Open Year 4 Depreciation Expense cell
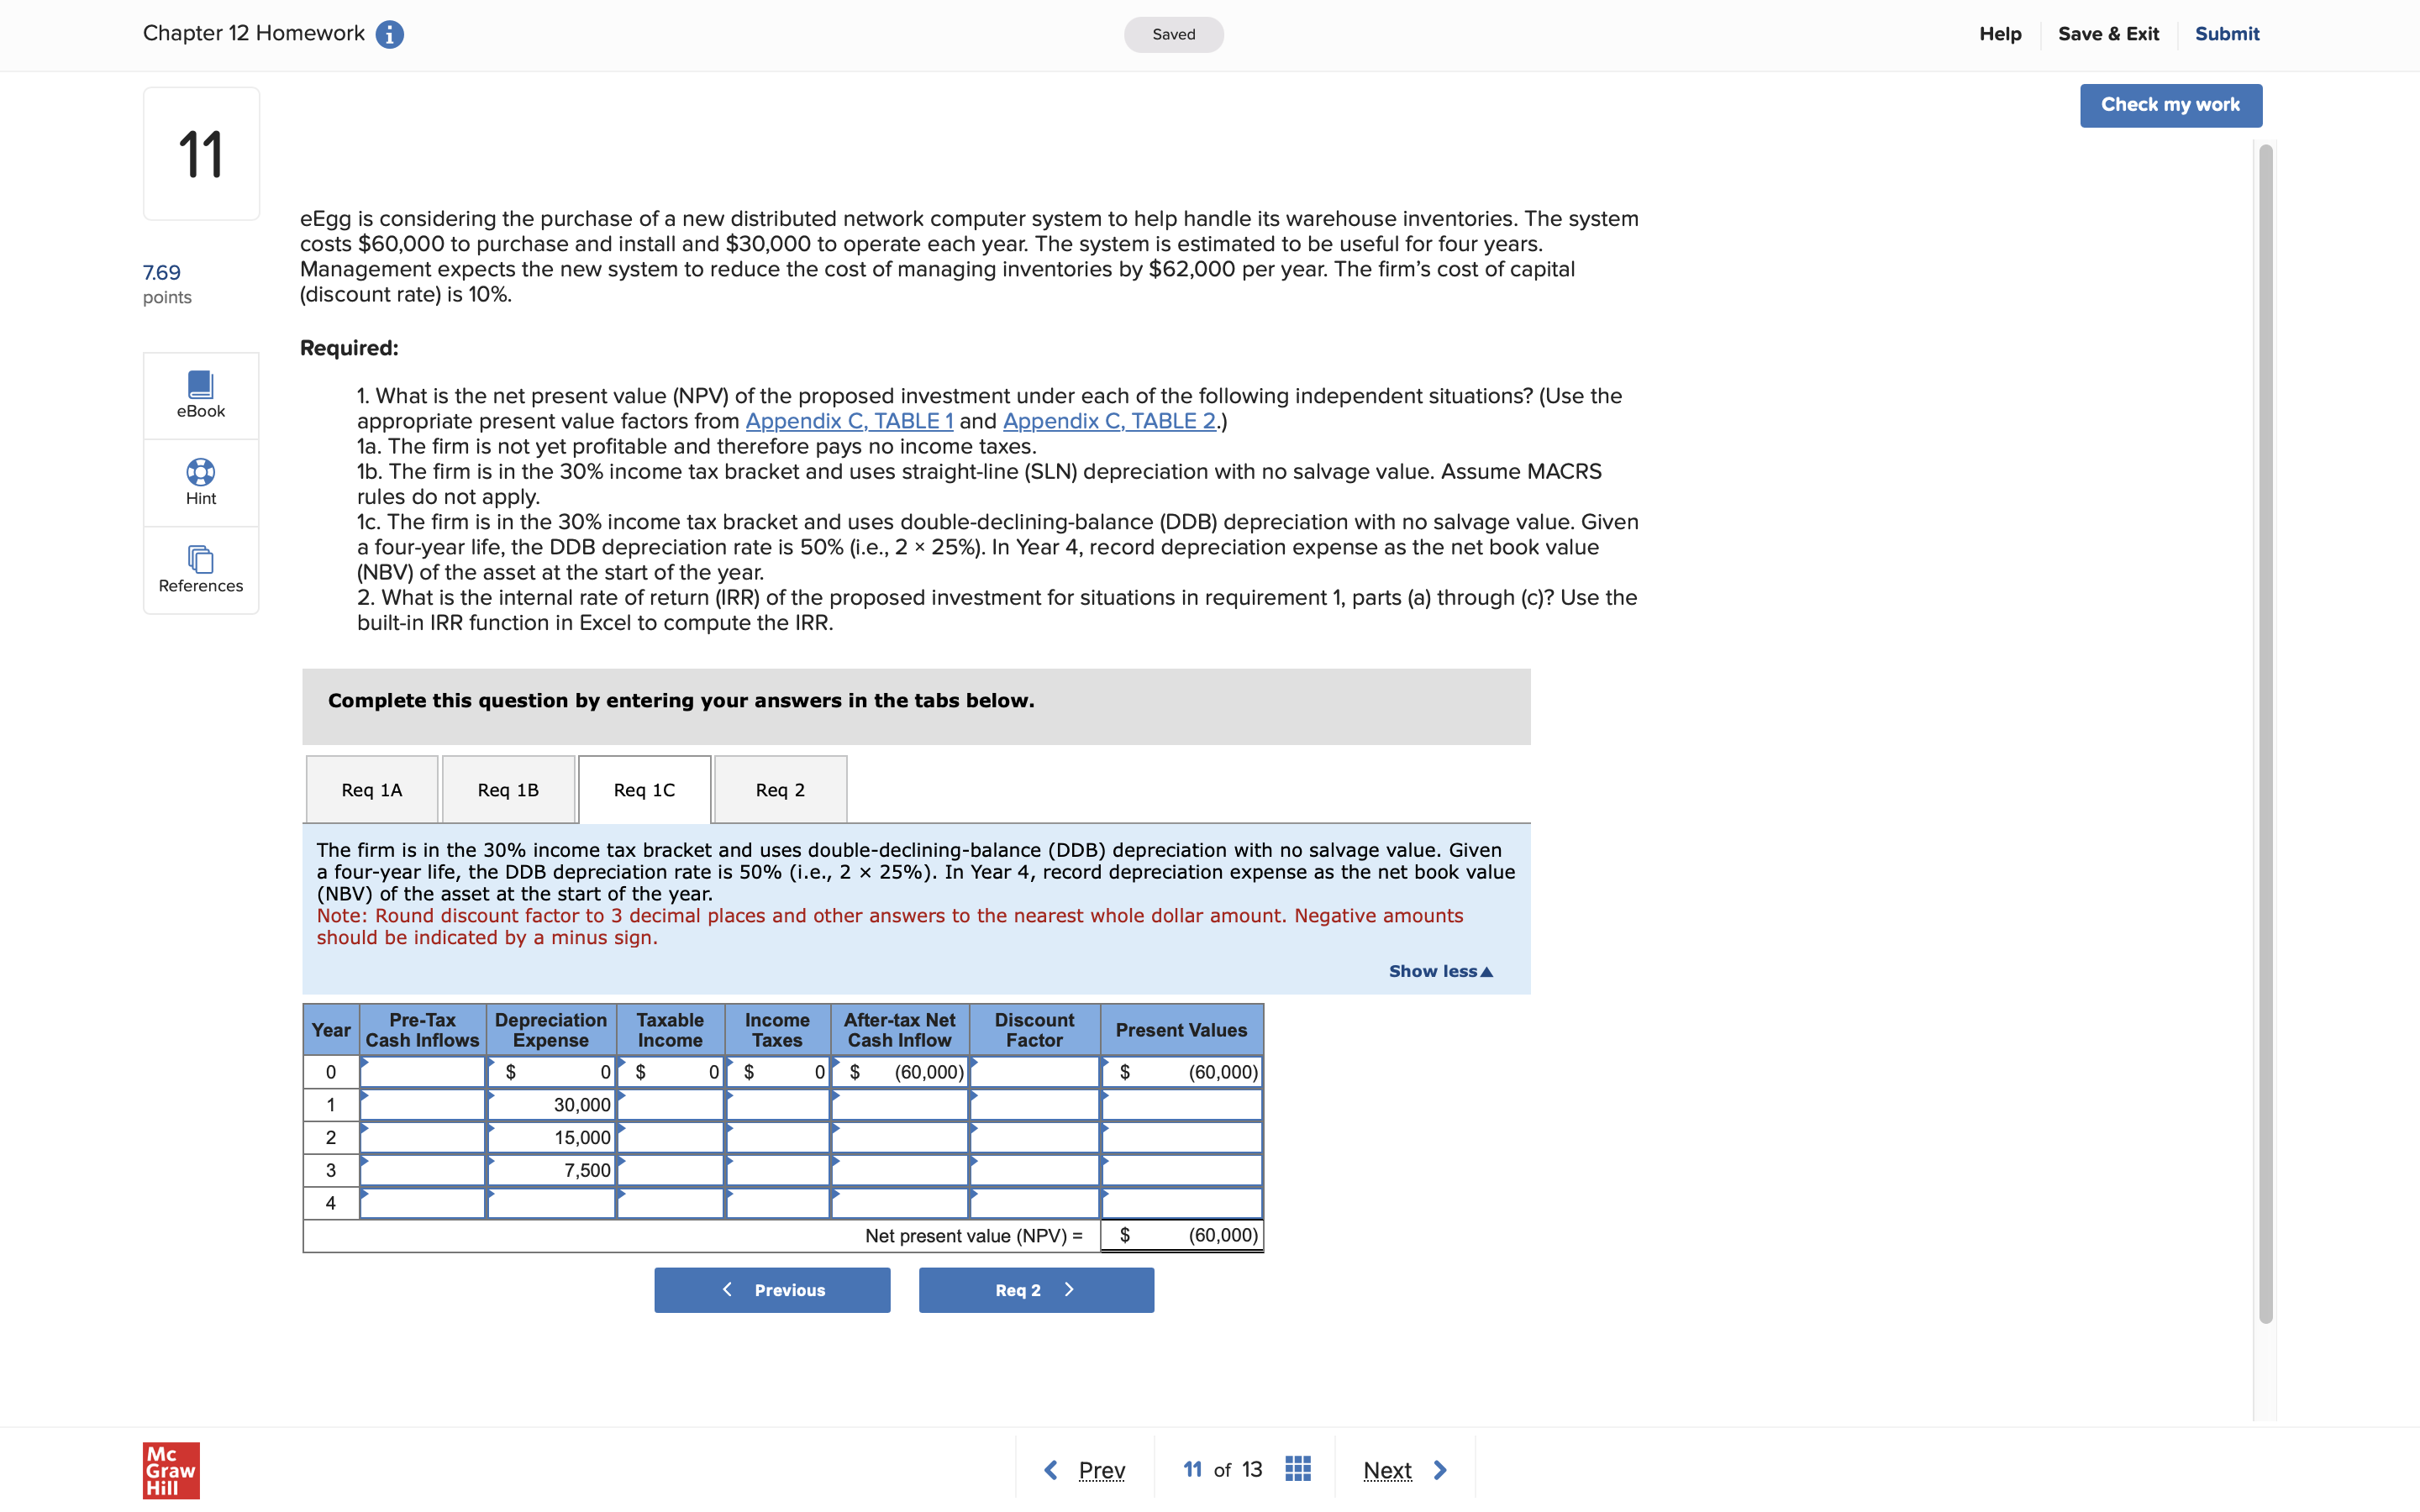This screenshot has width=2420, height=1512. (x=551, y=1203)
